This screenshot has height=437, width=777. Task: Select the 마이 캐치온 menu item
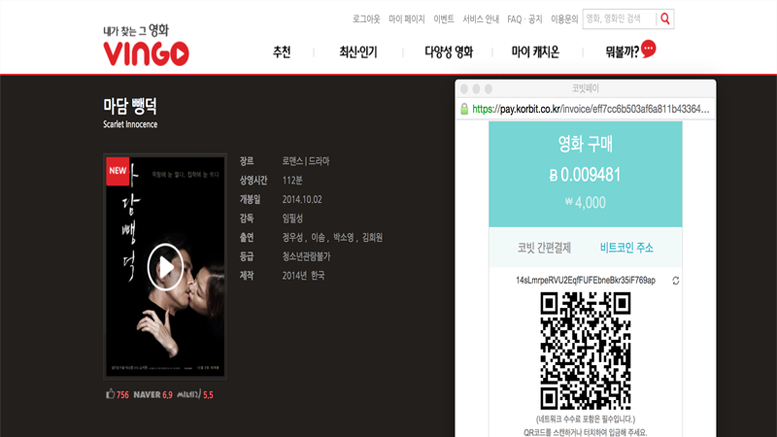(x=535, y=52)
